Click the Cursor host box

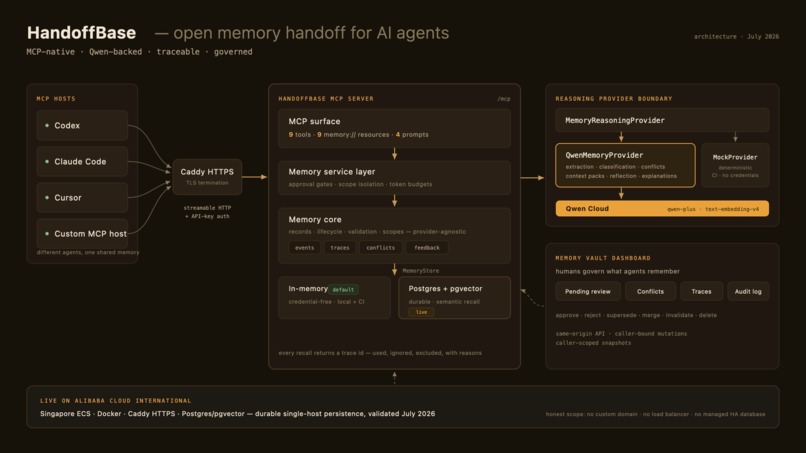(82, 197)
